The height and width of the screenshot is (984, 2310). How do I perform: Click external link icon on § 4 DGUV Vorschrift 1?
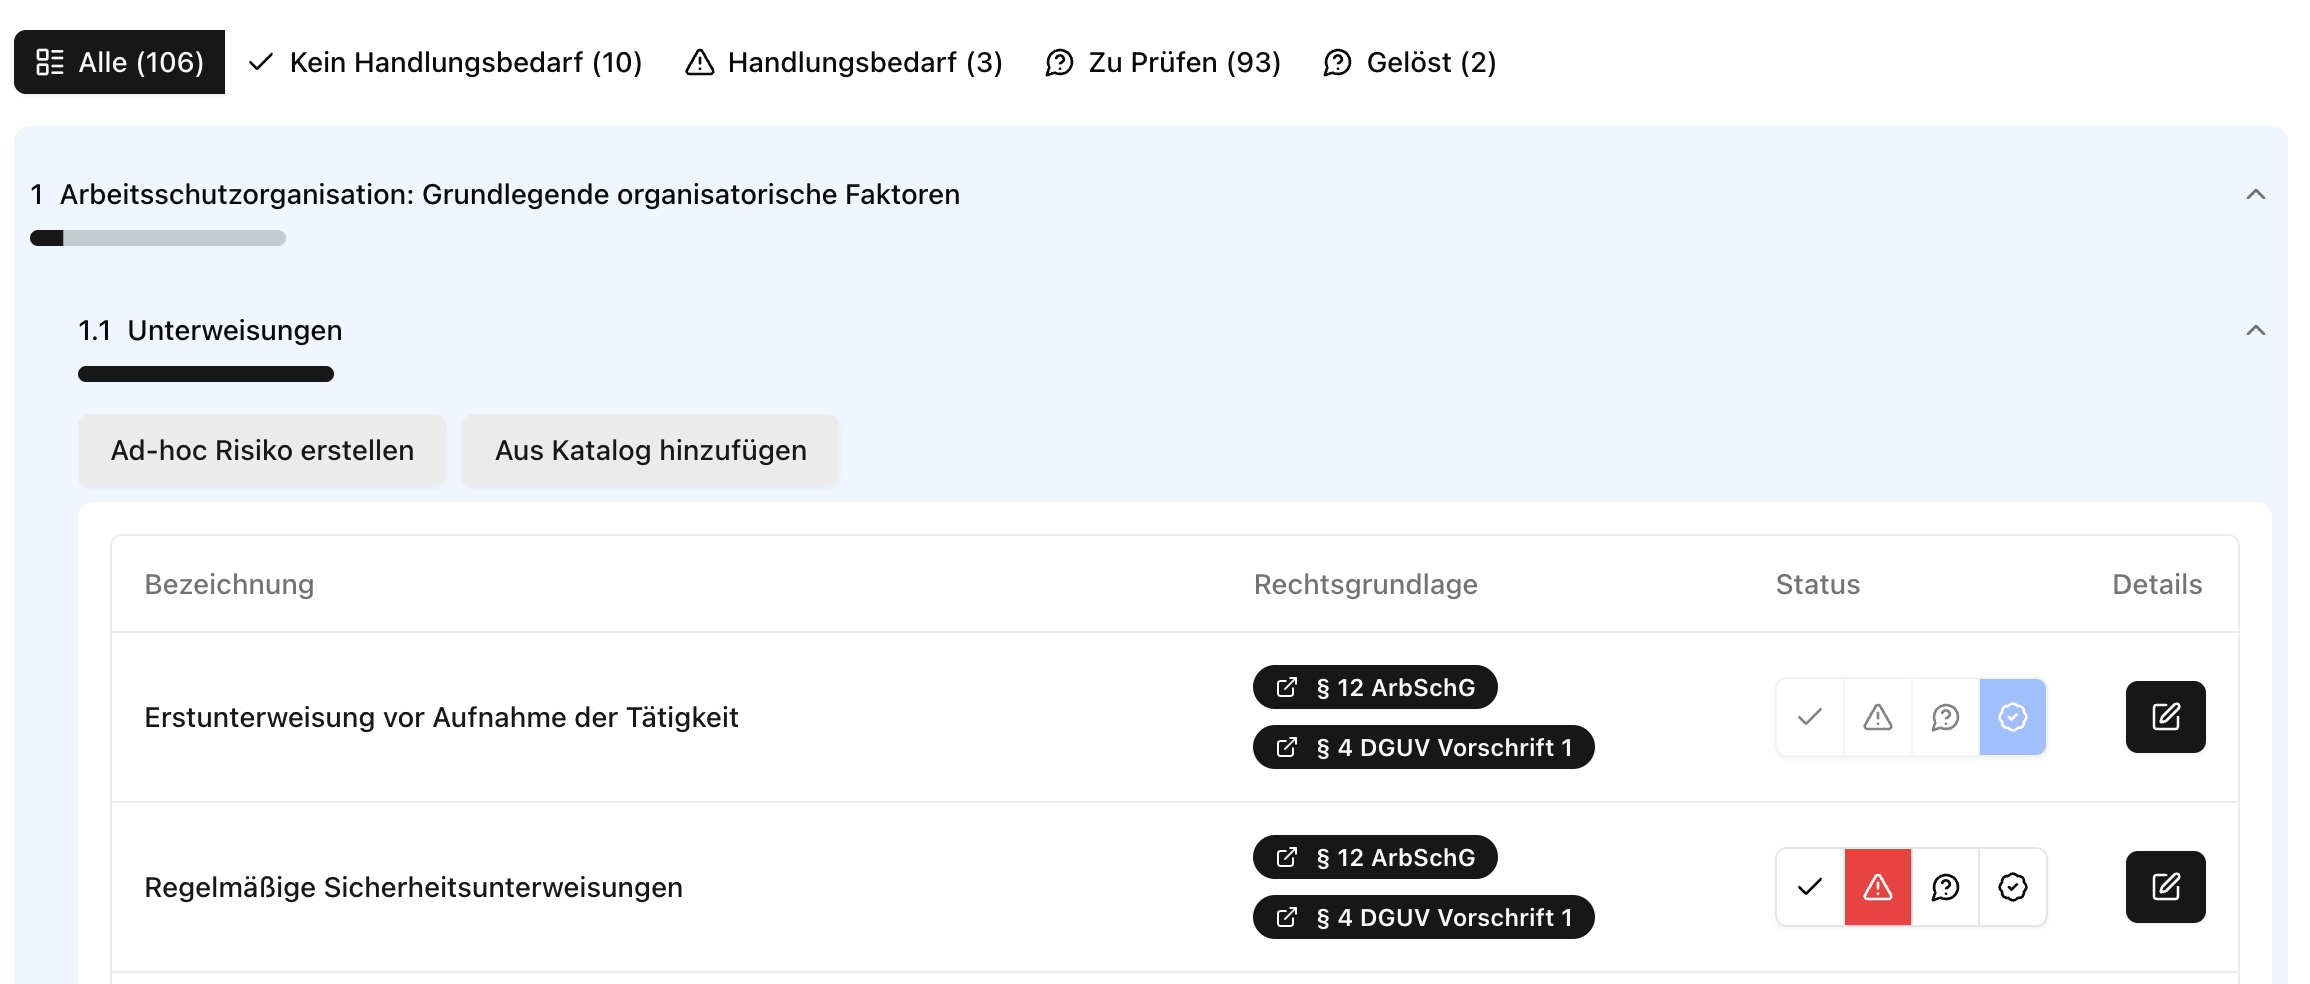tap(1287, 747)
